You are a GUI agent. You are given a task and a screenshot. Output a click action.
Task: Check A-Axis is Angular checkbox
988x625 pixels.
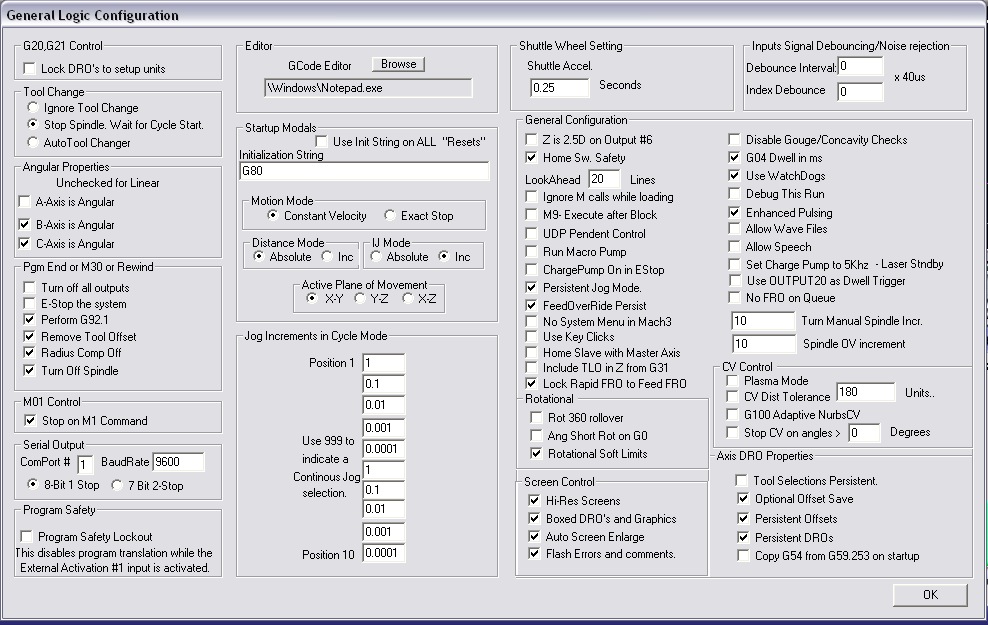tap(26, 202)
